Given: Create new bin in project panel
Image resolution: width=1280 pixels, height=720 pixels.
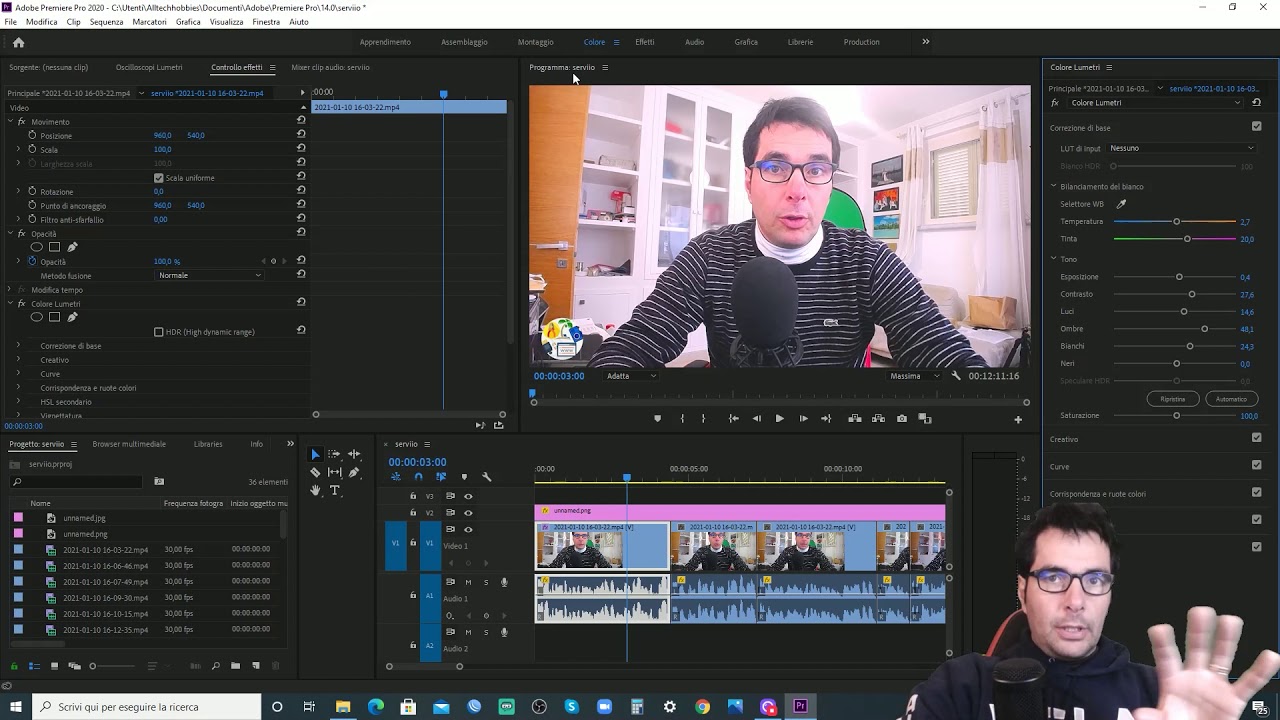Looking at the screenshot, I should (235, 666).
